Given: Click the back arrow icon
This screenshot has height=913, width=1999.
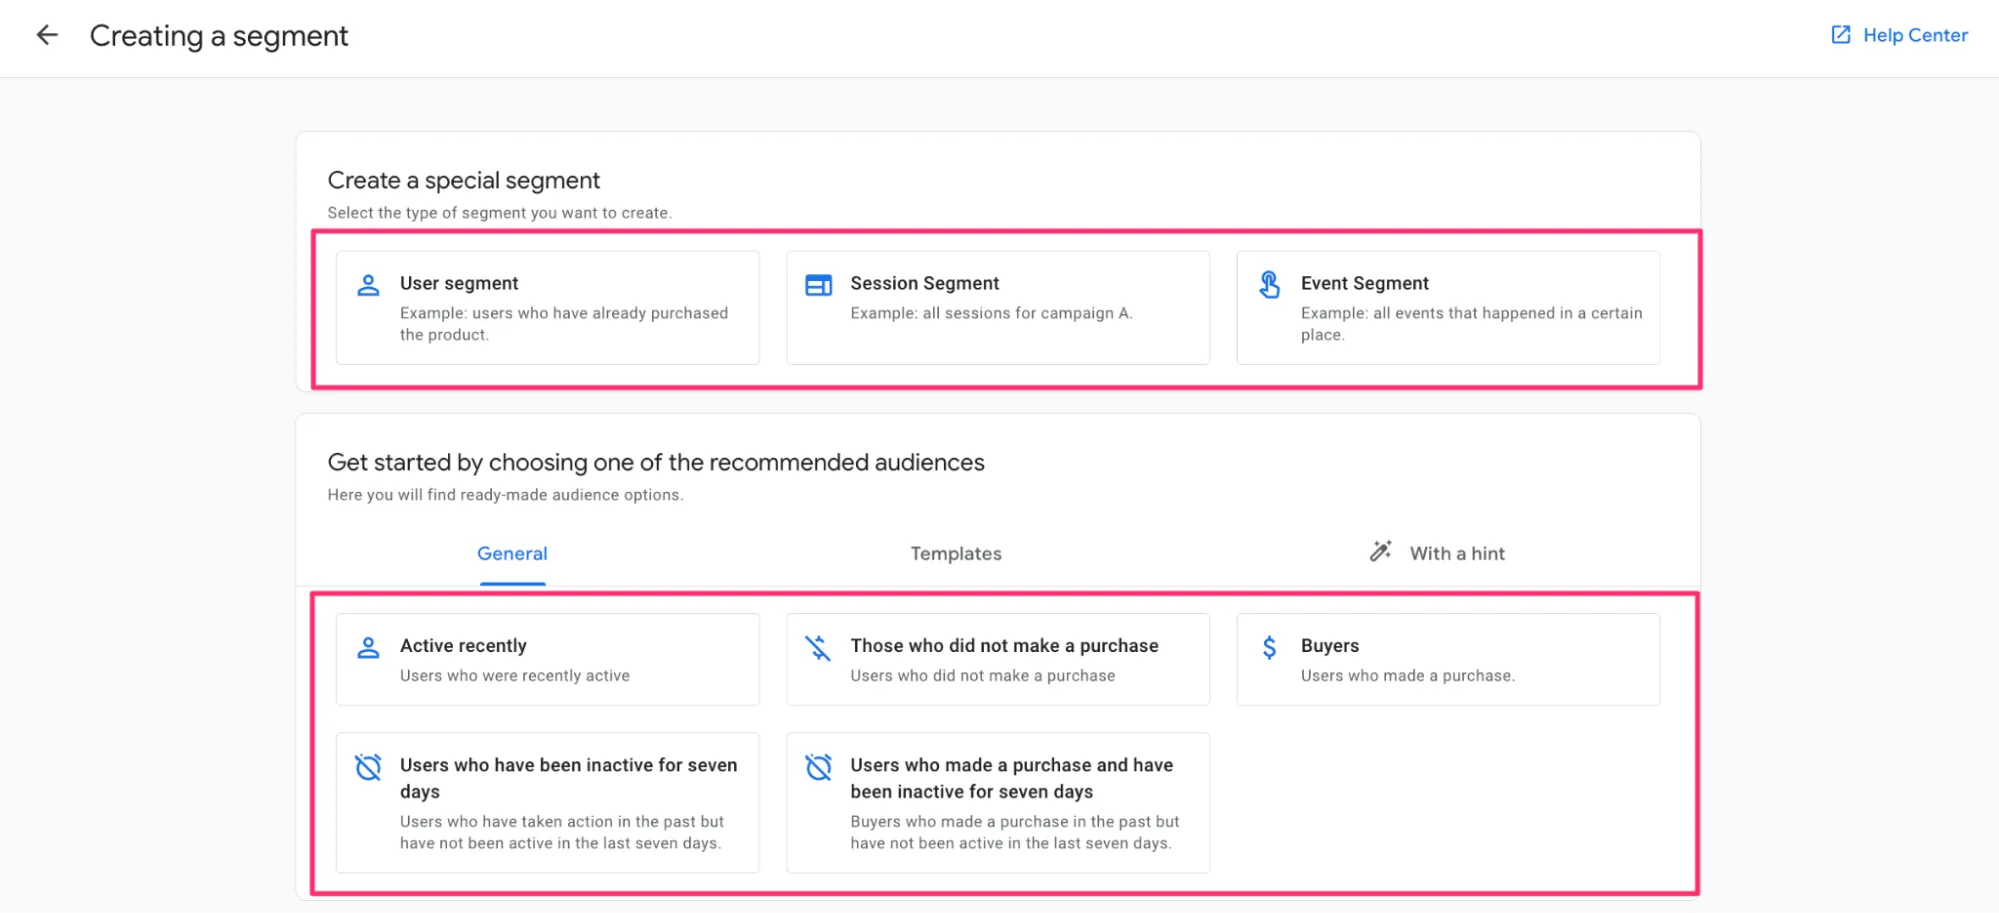Looking at the screenshot, I should coord(47,36).
